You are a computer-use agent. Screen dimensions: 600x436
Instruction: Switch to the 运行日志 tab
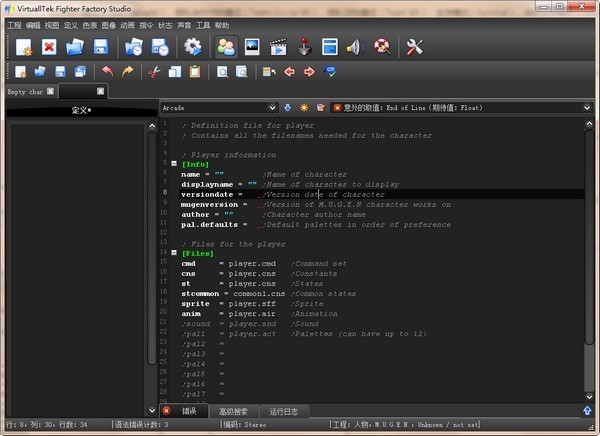point(285,411)
